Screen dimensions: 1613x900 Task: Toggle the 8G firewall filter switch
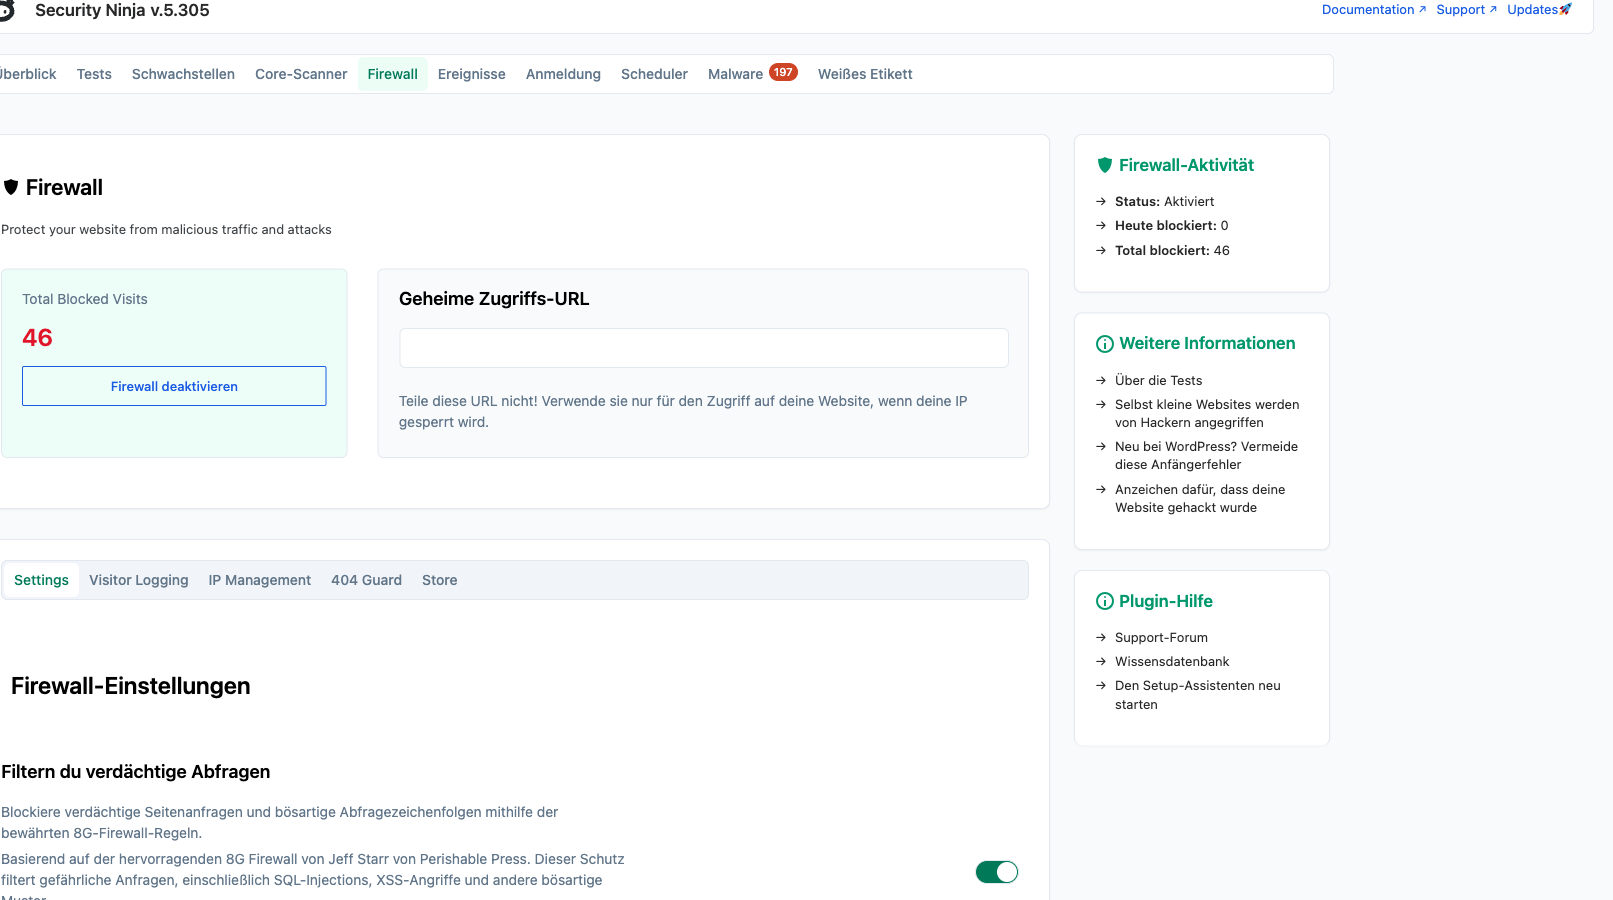click(x=997, y=872)
